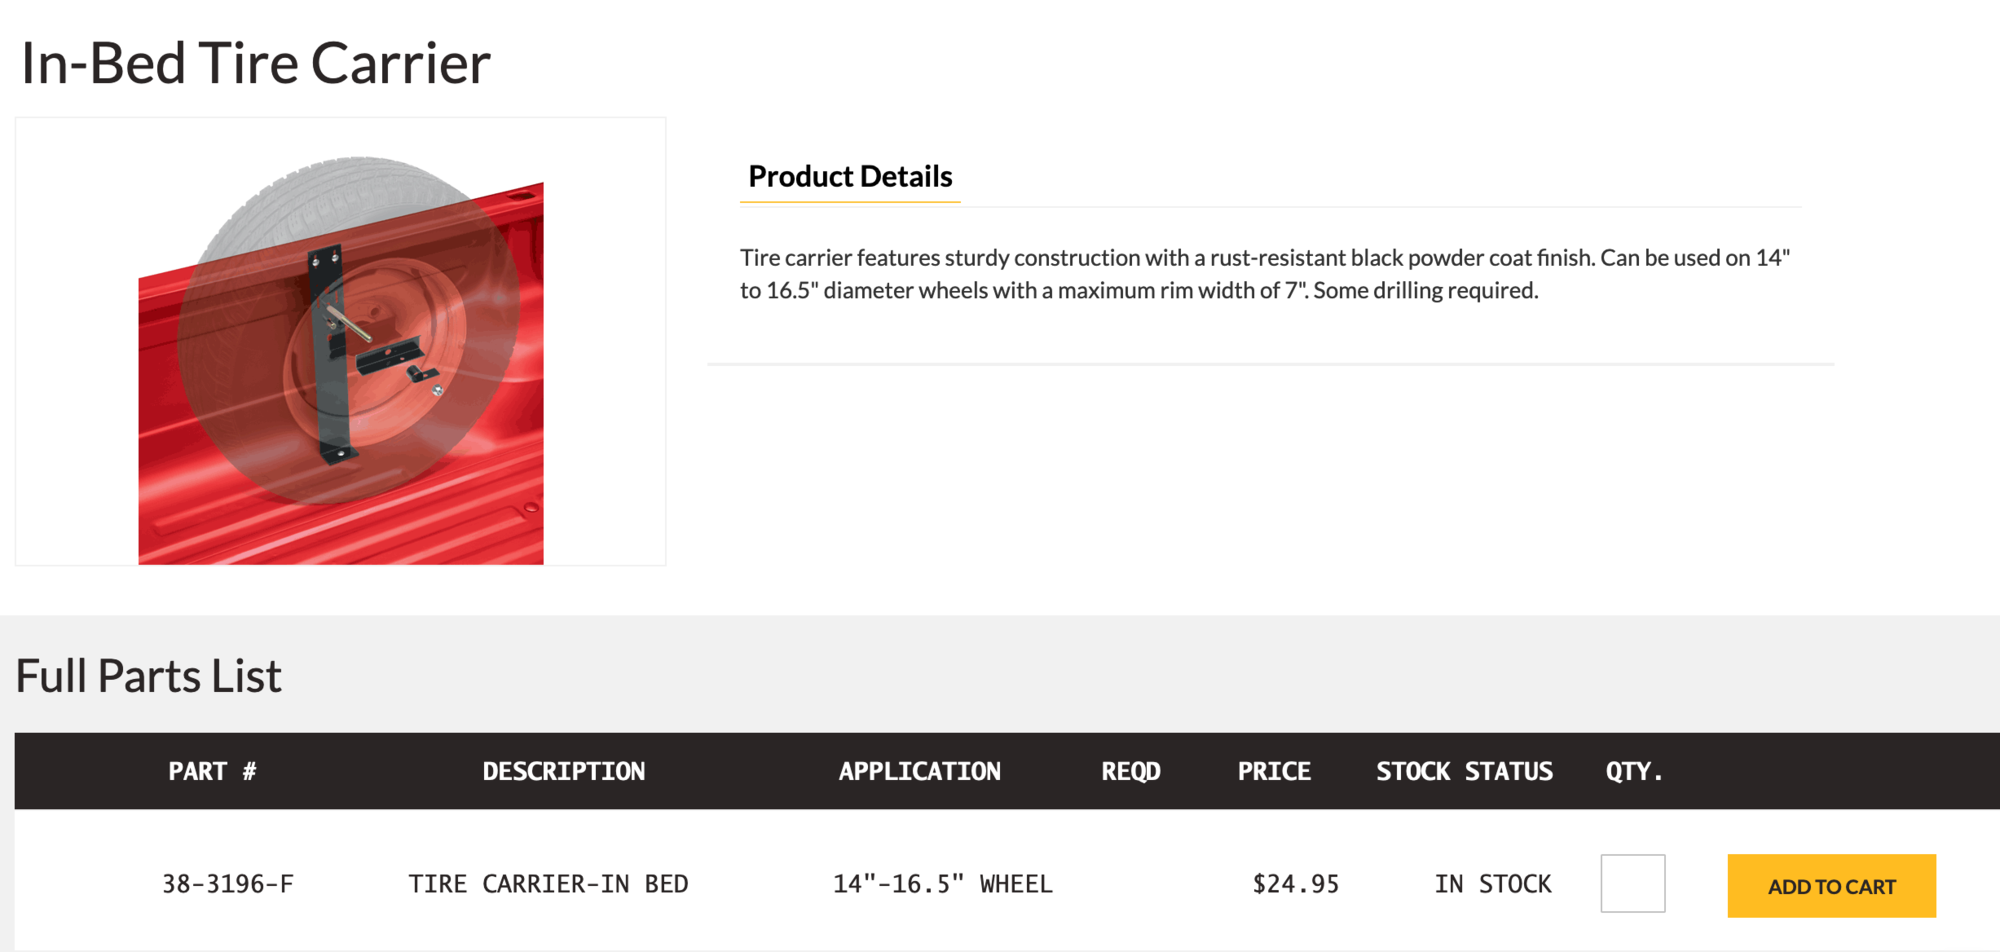Click the empty REQD cell for 38-3196-F
The width and height of the screenshot is (2000, 952).
(1130, 884)
